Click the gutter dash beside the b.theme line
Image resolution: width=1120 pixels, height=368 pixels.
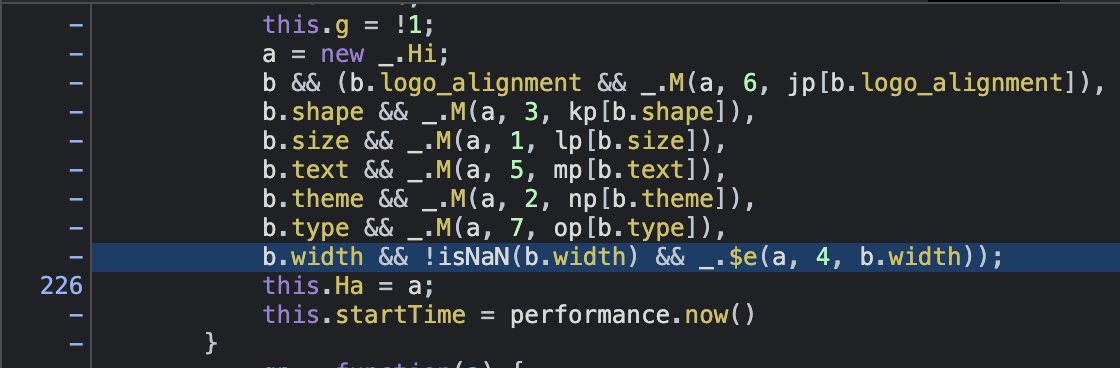(76, 199)
